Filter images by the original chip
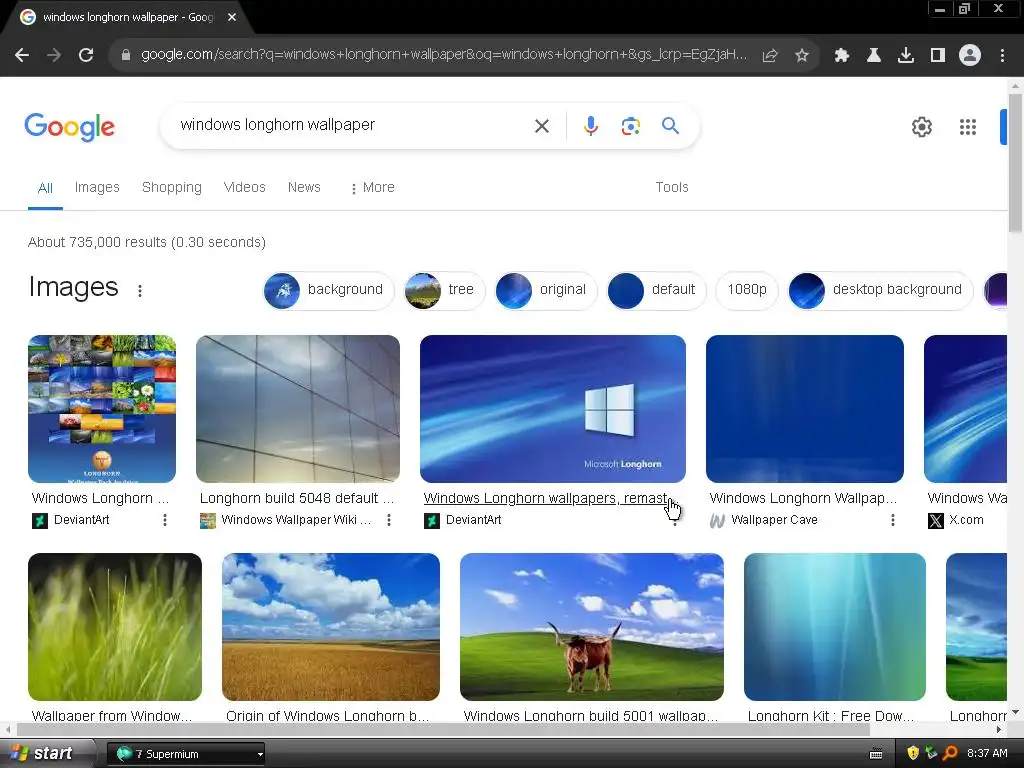This screenshot has width=1024, height=768. pos(545,290)
